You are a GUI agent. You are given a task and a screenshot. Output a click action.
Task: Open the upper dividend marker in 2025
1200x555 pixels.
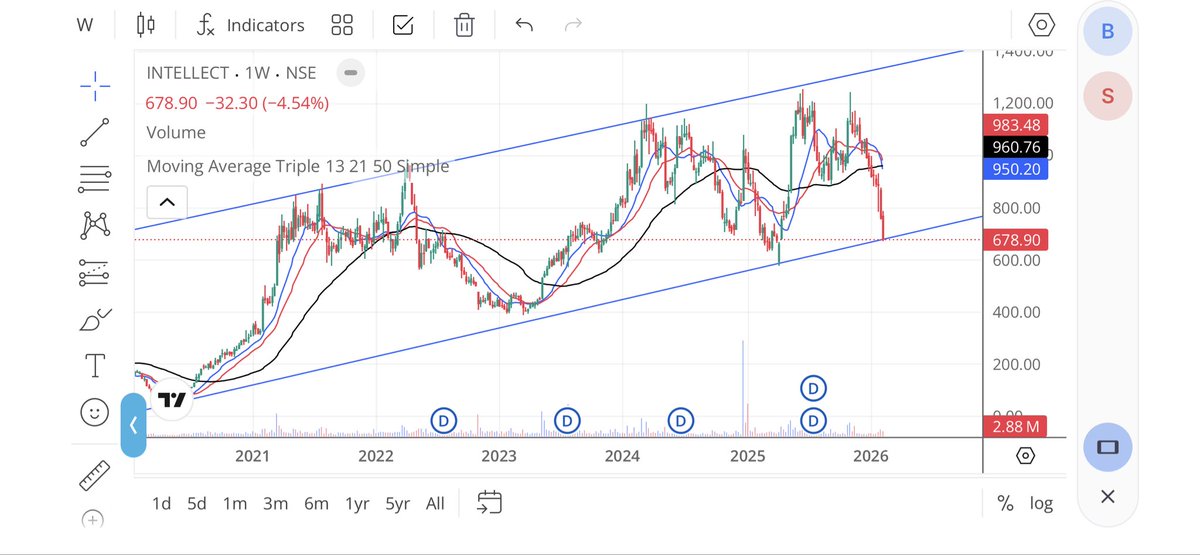[814, 388]
